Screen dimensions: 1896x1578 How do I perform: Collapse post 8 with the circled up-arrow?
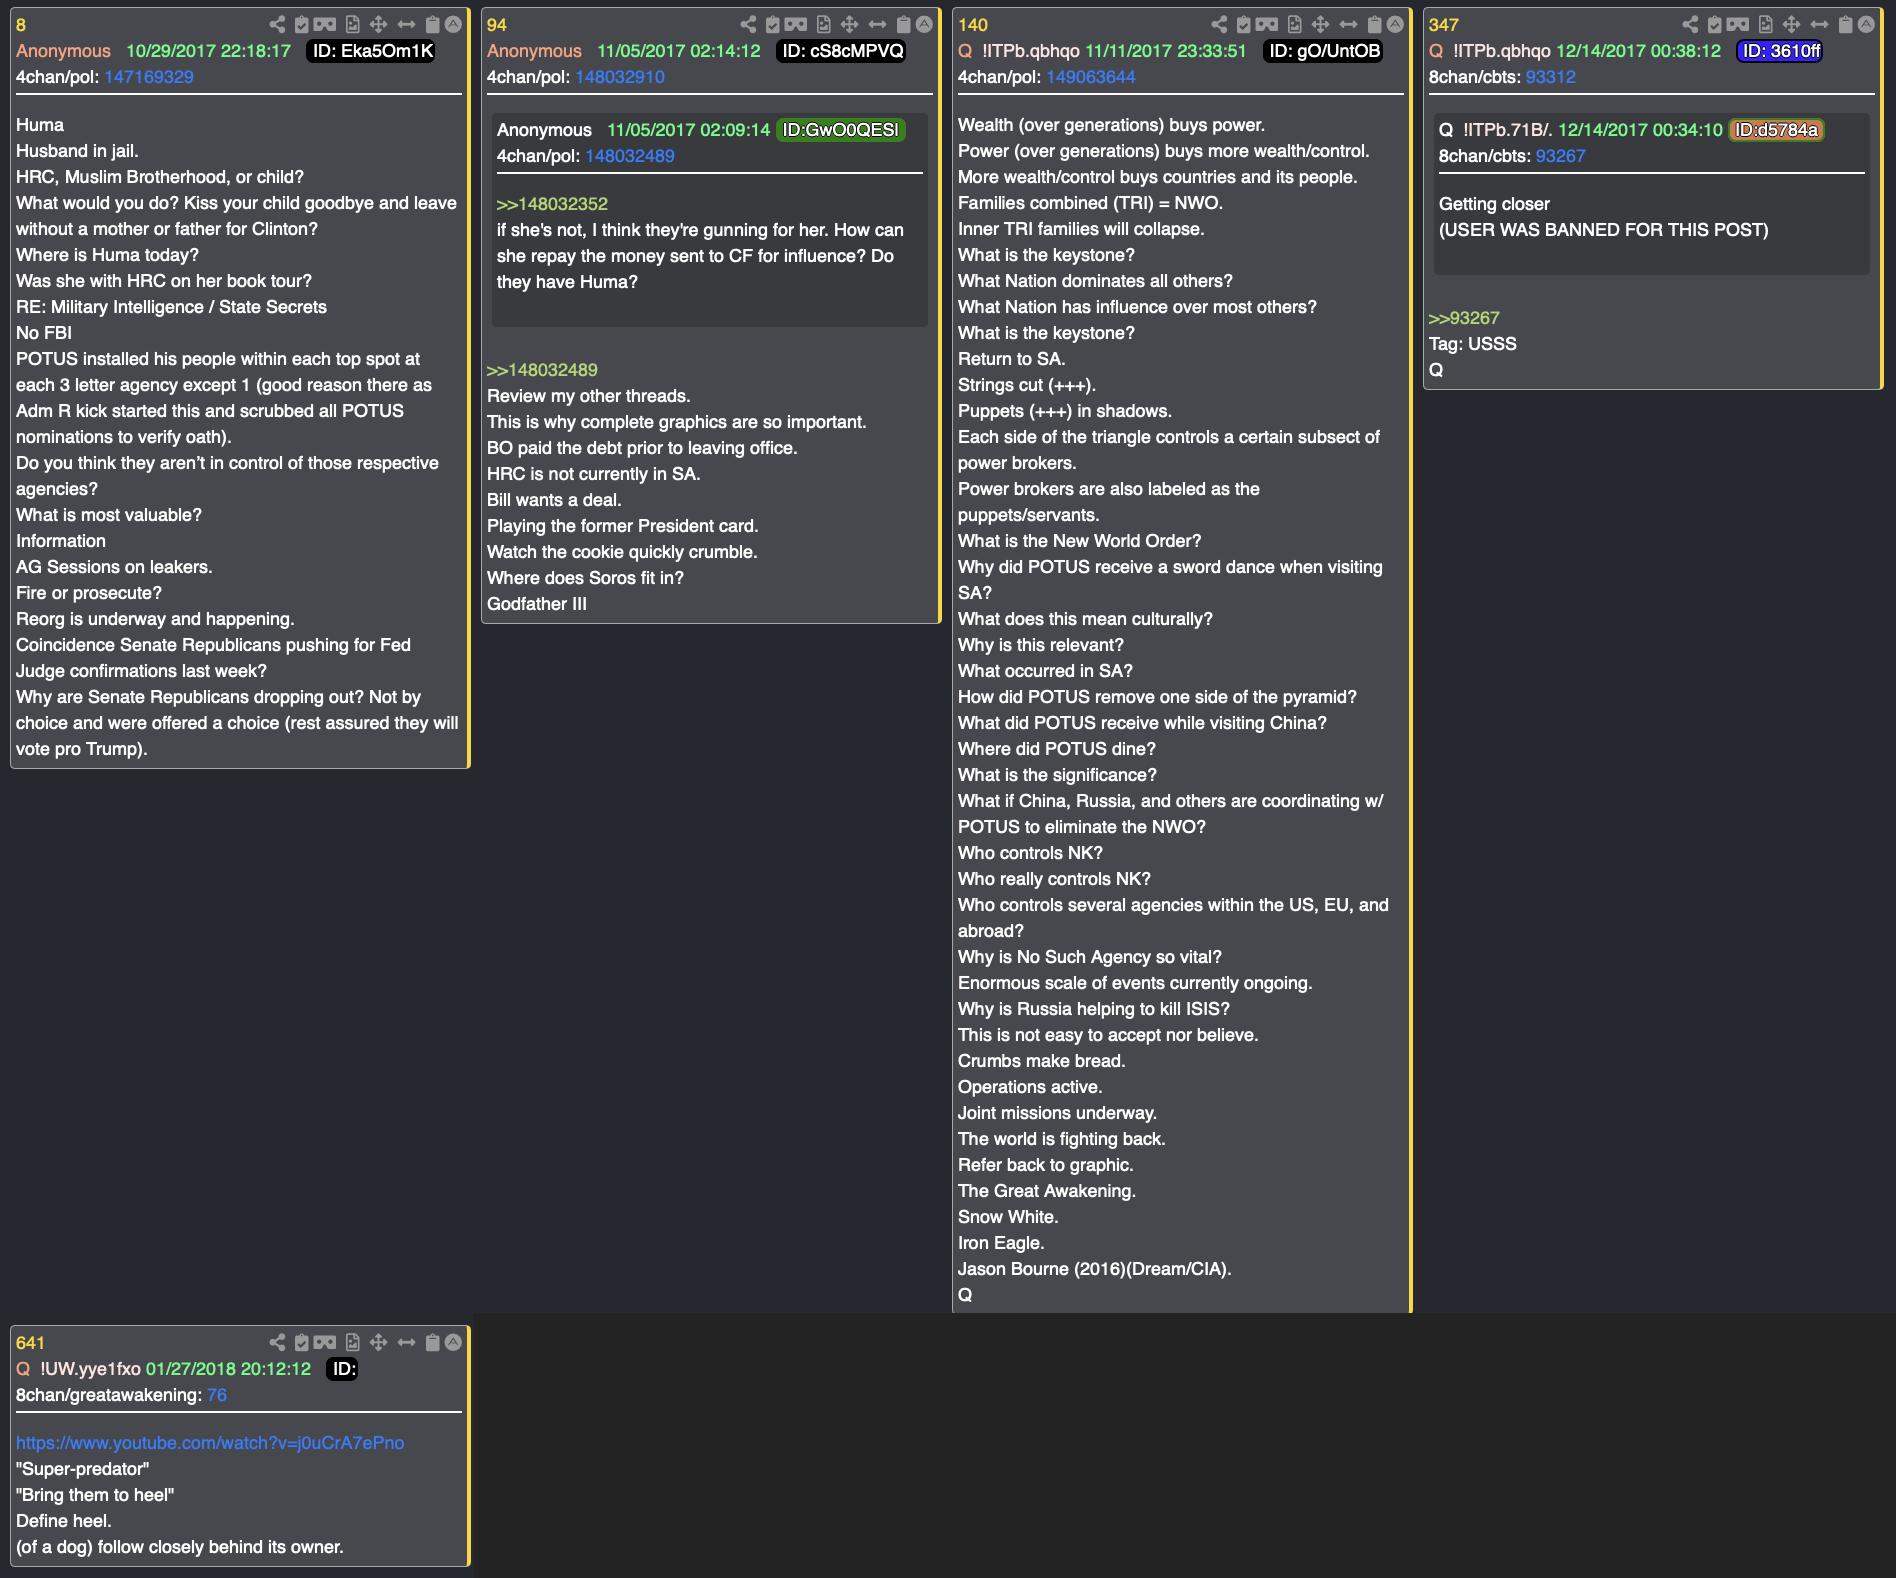[453, 24]
